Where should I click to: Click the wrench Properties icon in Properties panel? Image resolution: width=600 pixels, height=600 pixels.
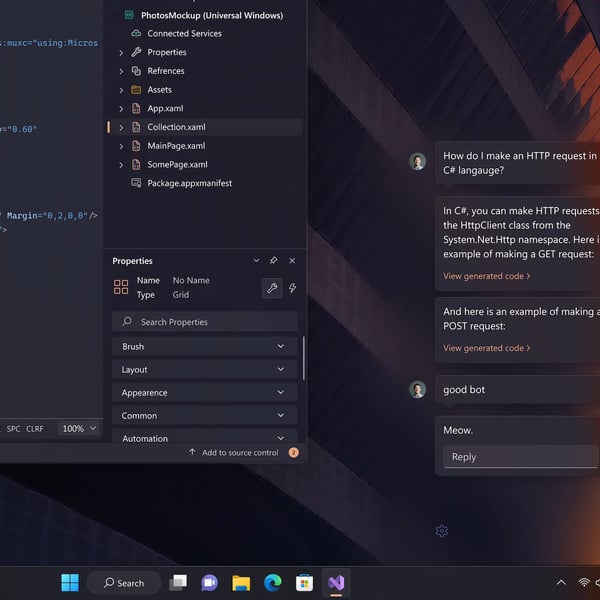point(271,288)
